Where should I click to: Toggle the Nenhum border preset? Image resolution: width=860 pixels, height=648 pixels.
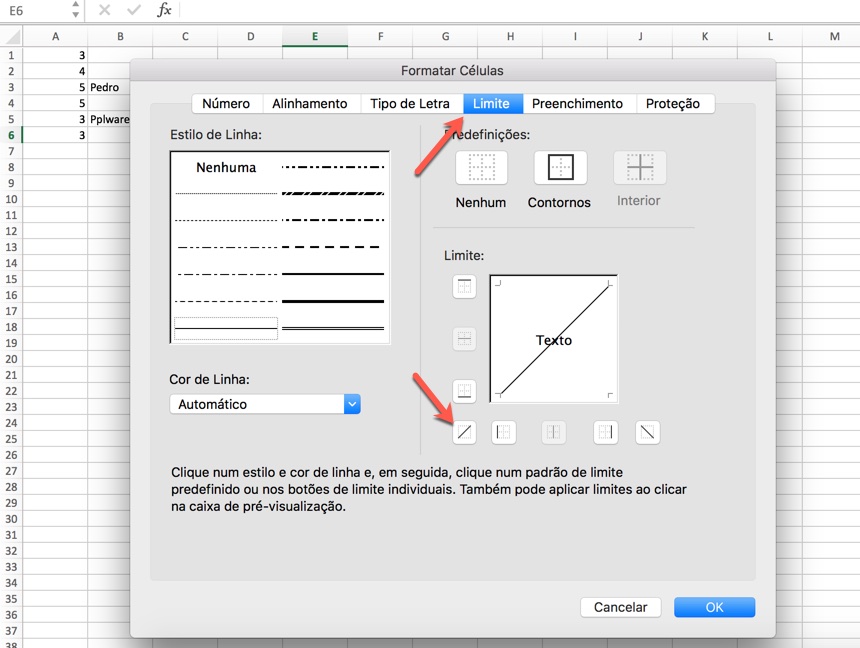pos(481,167)
